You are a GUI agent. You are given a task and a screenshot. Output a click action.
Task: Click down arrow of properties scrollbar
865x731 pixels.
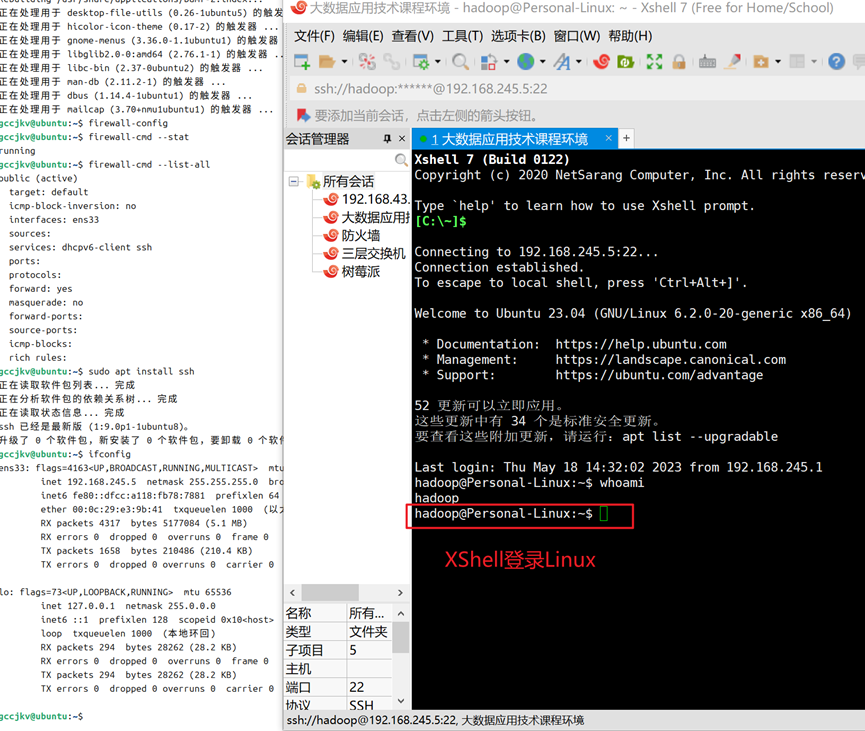point(401,701)
